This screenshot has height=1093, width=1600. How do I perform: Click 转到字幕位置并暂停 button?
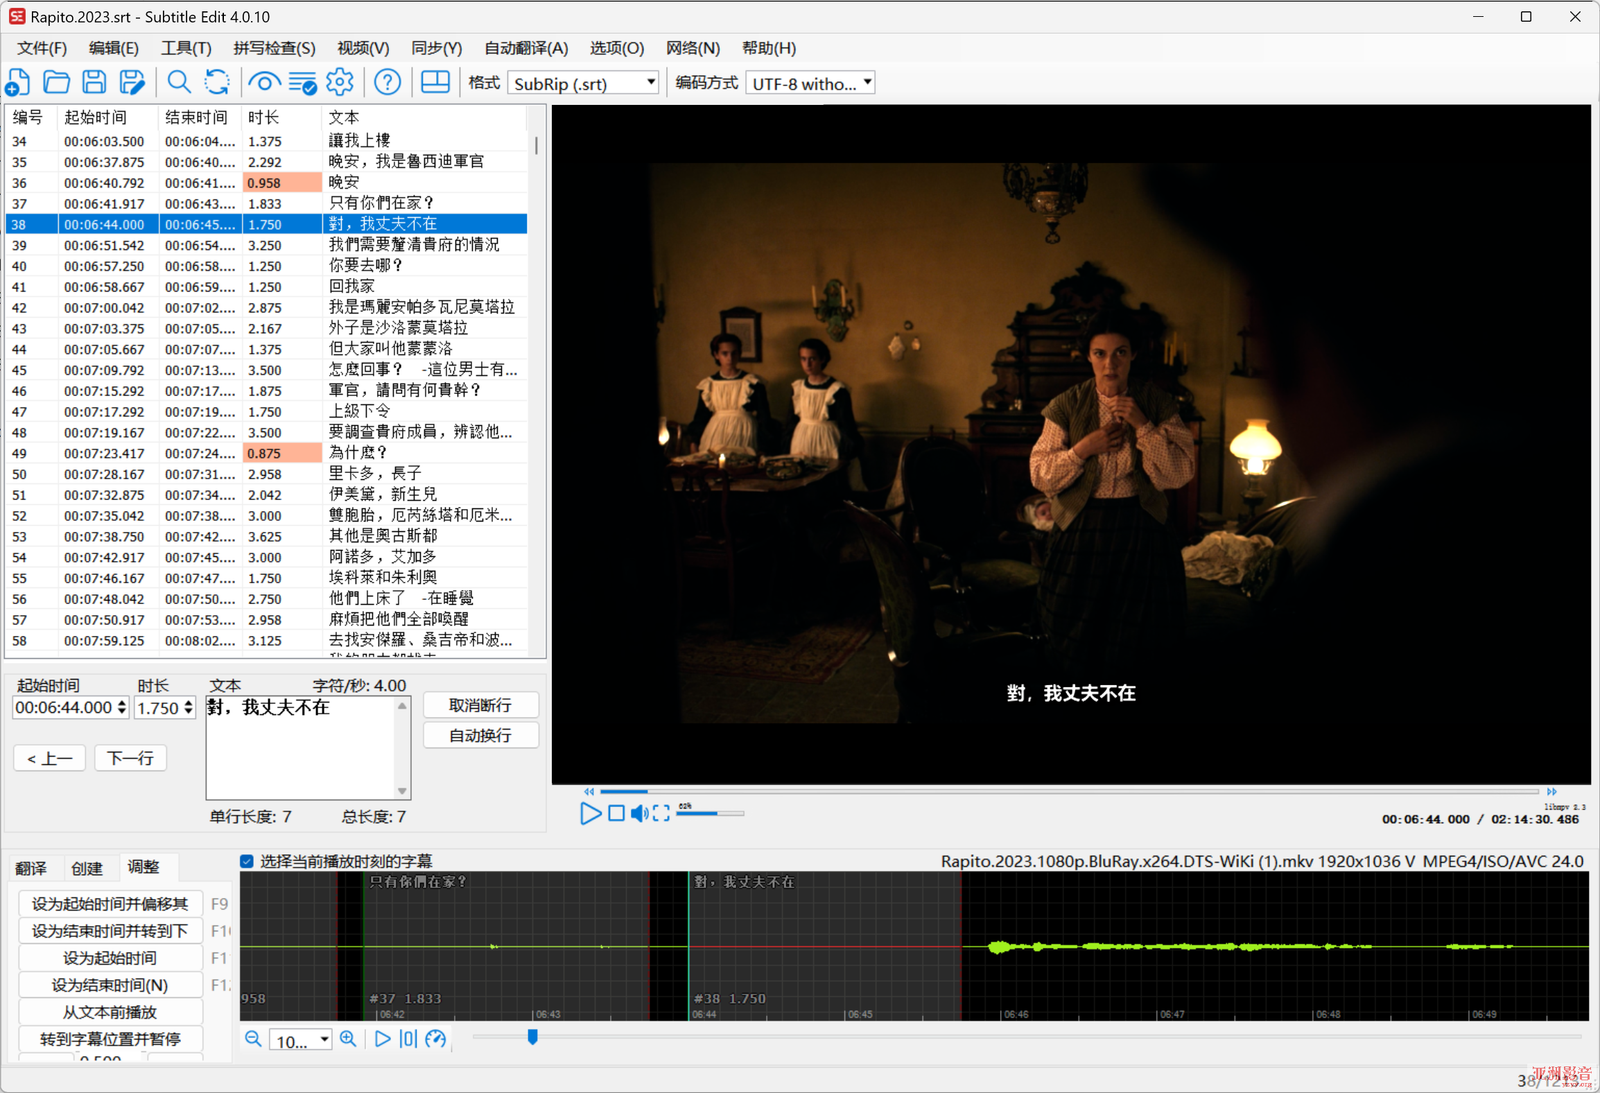pyautogui.click(x=110, y=1039)
